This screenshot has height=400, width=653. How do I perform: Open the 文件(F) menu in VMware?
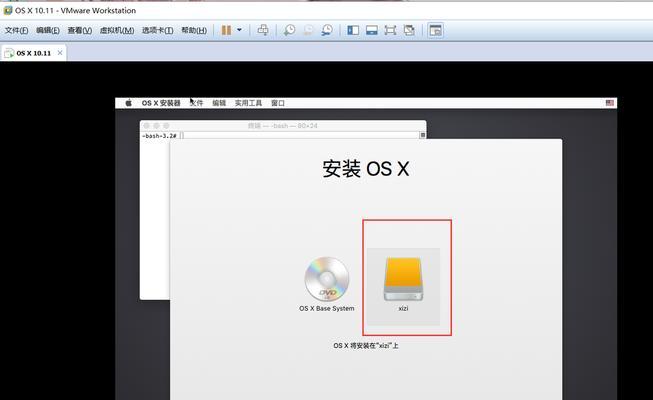pyautogui.click(x=17, y=30)
